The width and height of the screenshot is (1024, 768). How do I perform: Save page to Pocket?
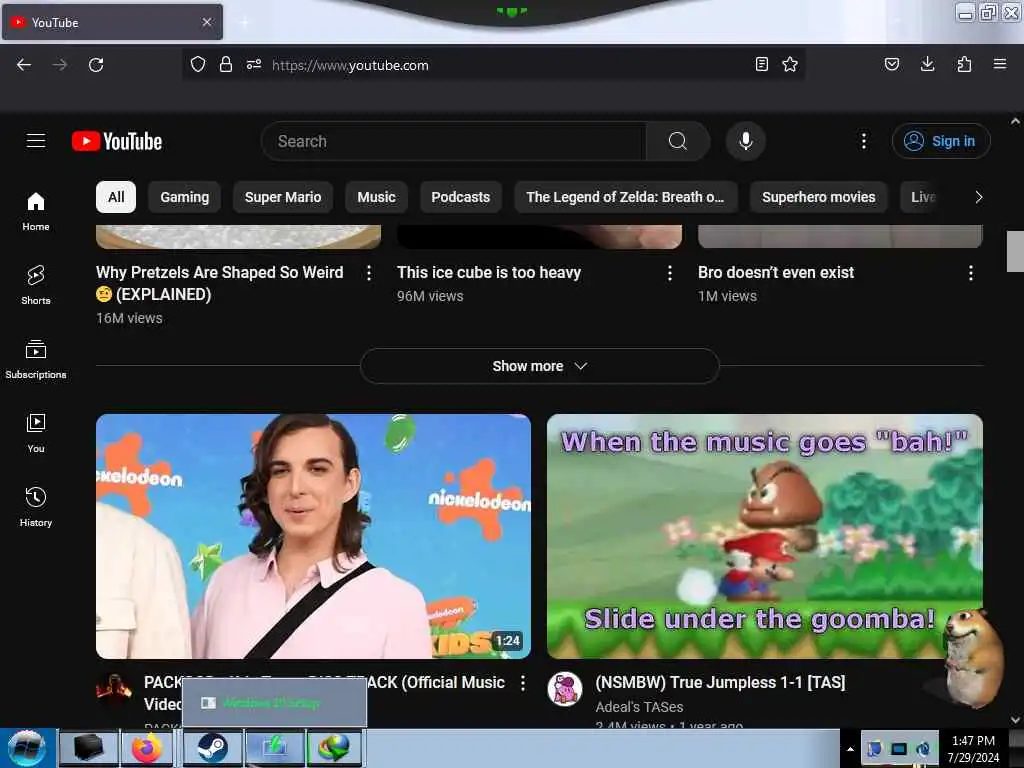click(892, 64)
